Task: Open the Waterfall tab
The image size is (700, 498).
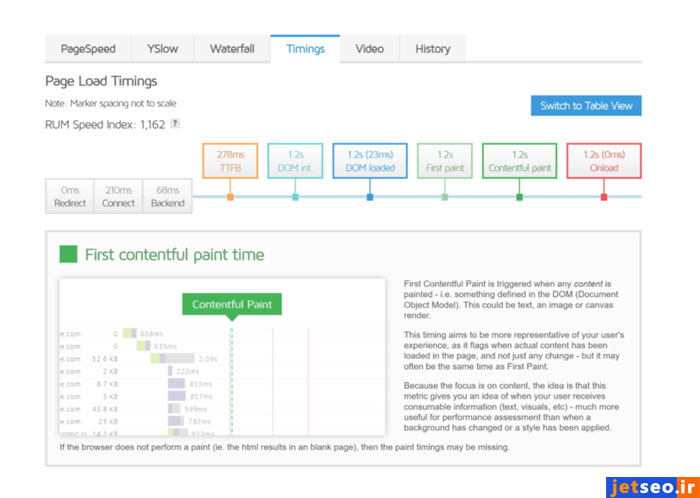Action: 232,49
